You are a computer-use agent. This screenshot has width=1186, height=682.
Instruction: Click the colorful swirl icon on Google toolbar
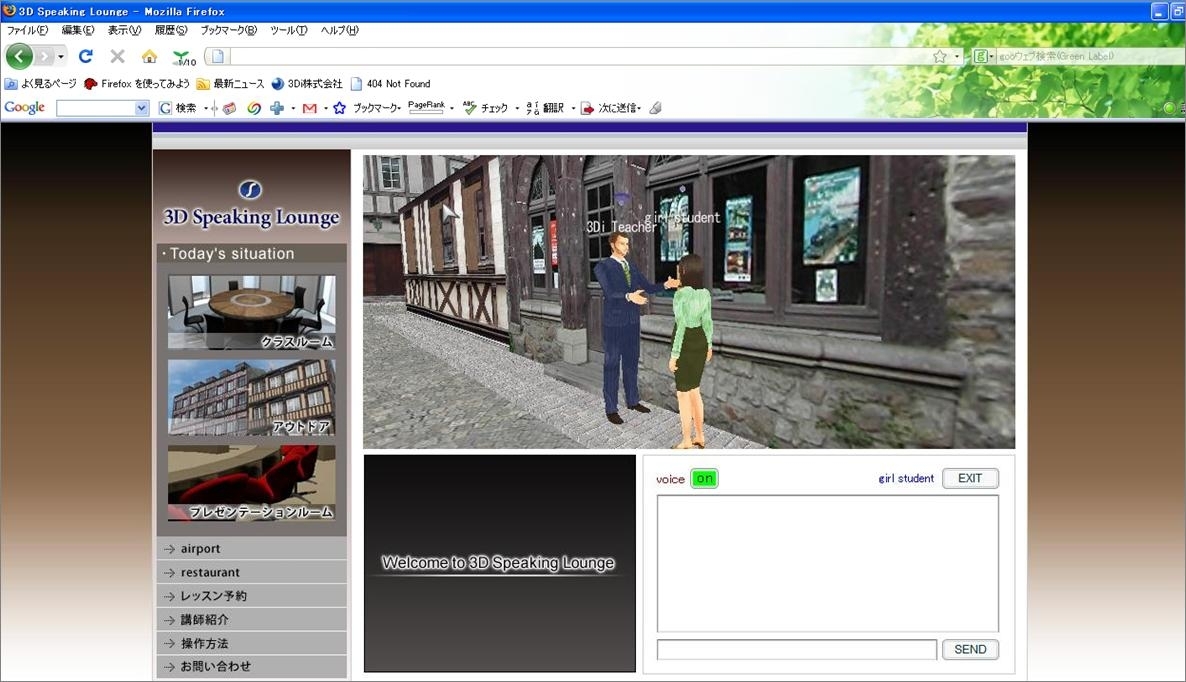pos(254,108)
